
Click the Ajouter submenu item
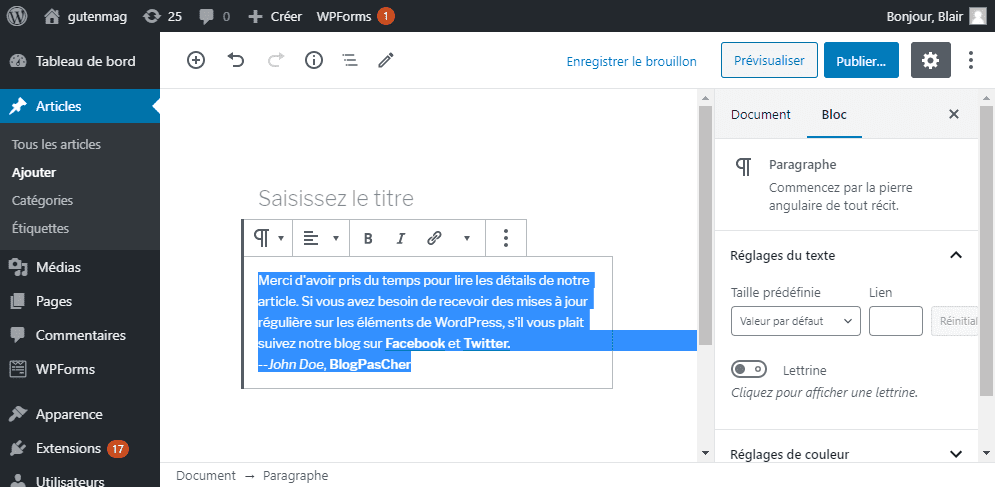34,172
